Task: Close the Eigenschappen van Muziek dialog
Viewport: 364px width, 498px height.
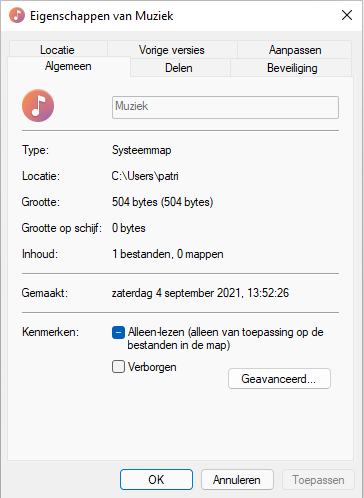Action: [x=347, y=15]
